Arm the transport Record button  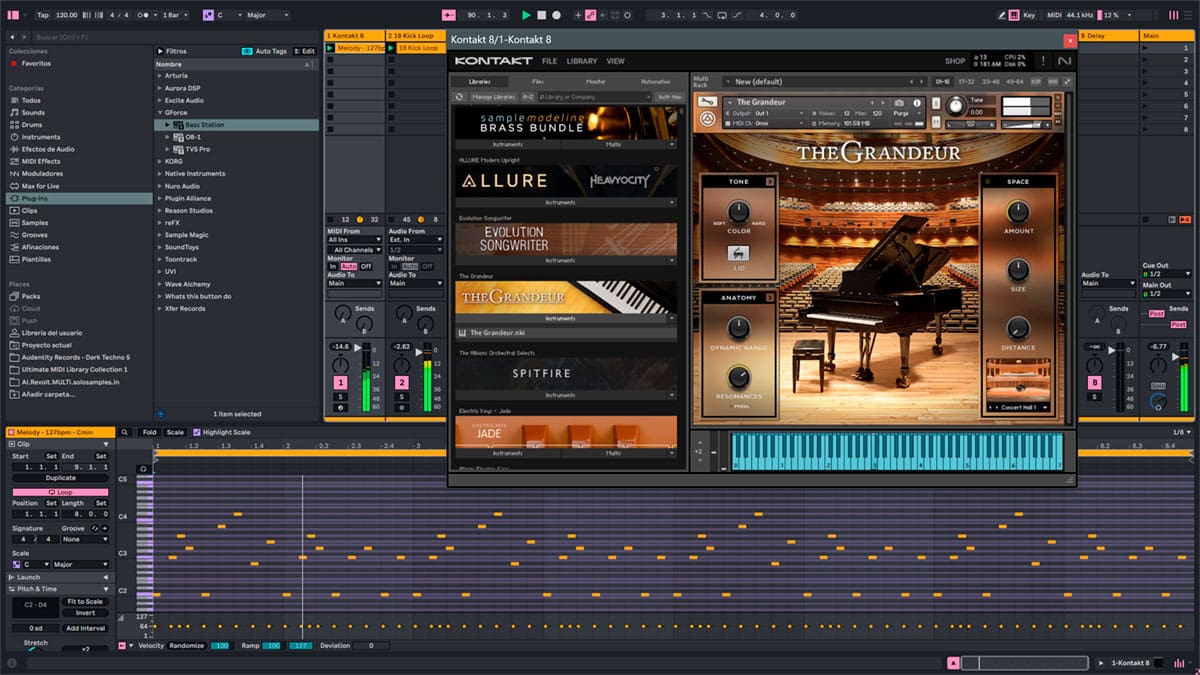pyautogui.click(x=556, y=15)
